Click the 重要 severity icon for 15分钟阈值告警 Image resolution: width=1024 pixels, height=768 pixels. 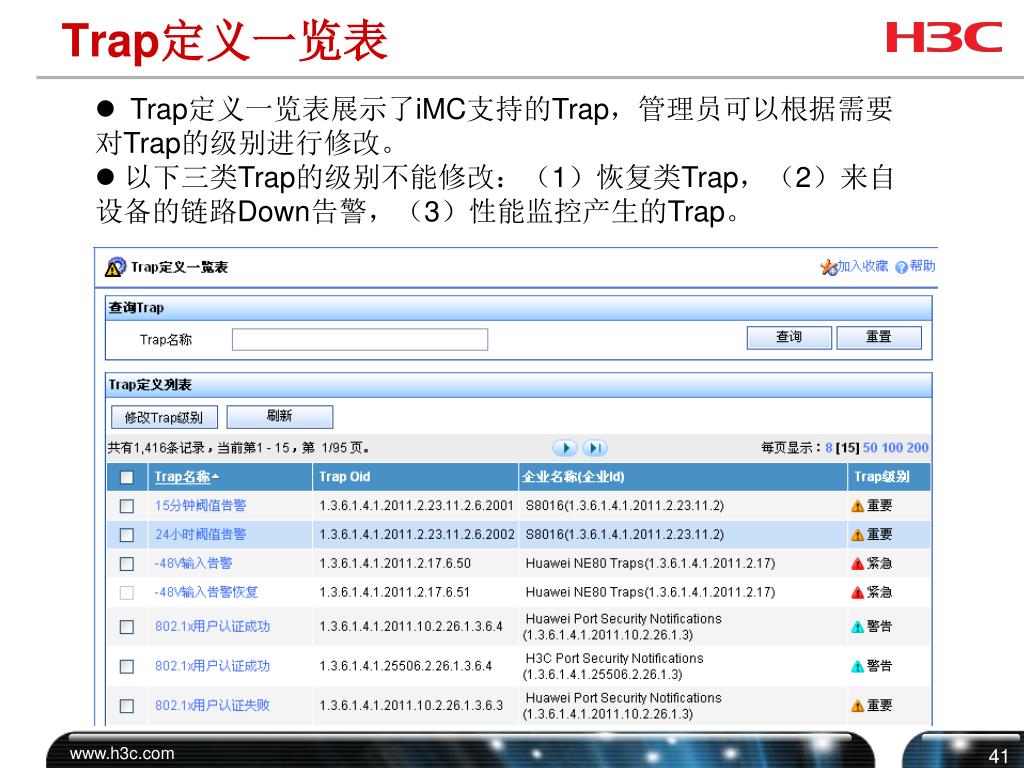[x=857, y=506]
